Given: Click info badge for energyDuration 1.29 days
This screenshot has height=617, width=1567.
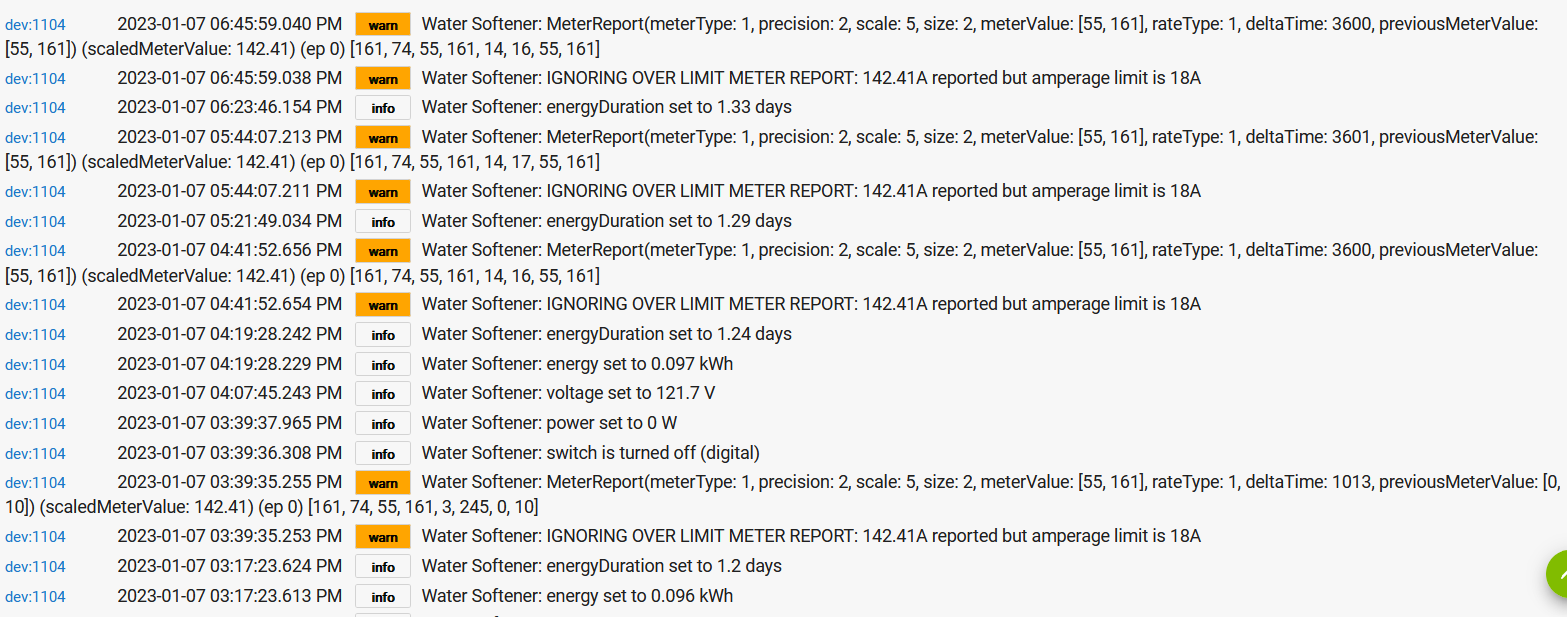Looking at the screenshot, I should [x=383, y=222].
